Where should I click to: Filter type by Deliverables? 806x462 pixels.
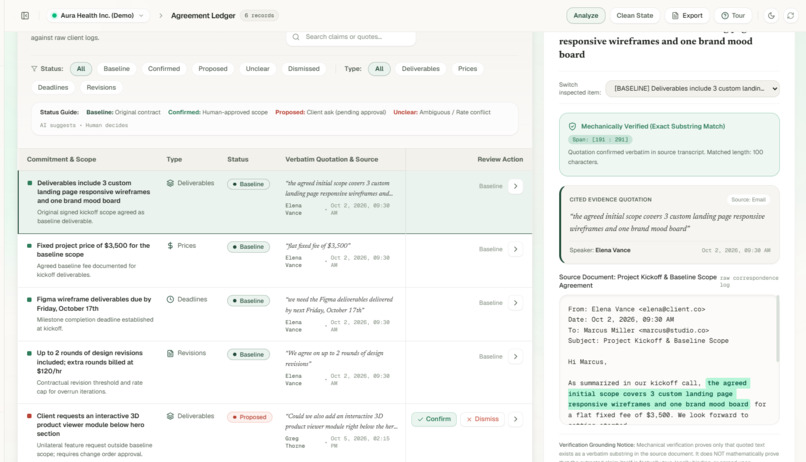[420, 68]
